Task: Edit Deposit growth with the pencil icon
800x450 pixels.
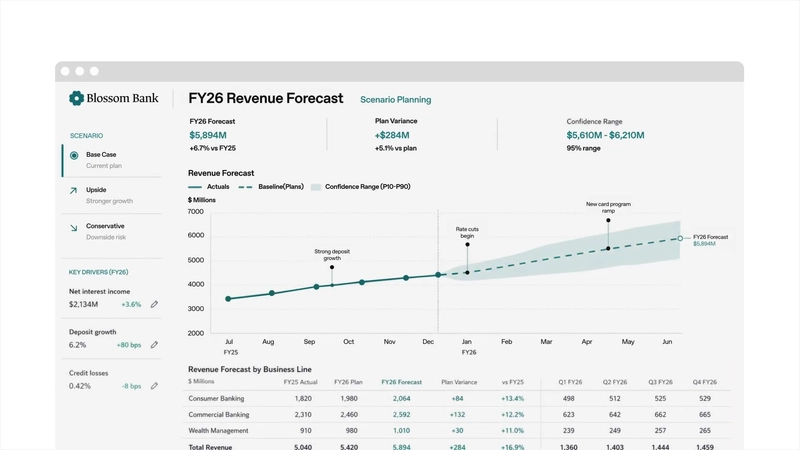Action: coord(154,345)
